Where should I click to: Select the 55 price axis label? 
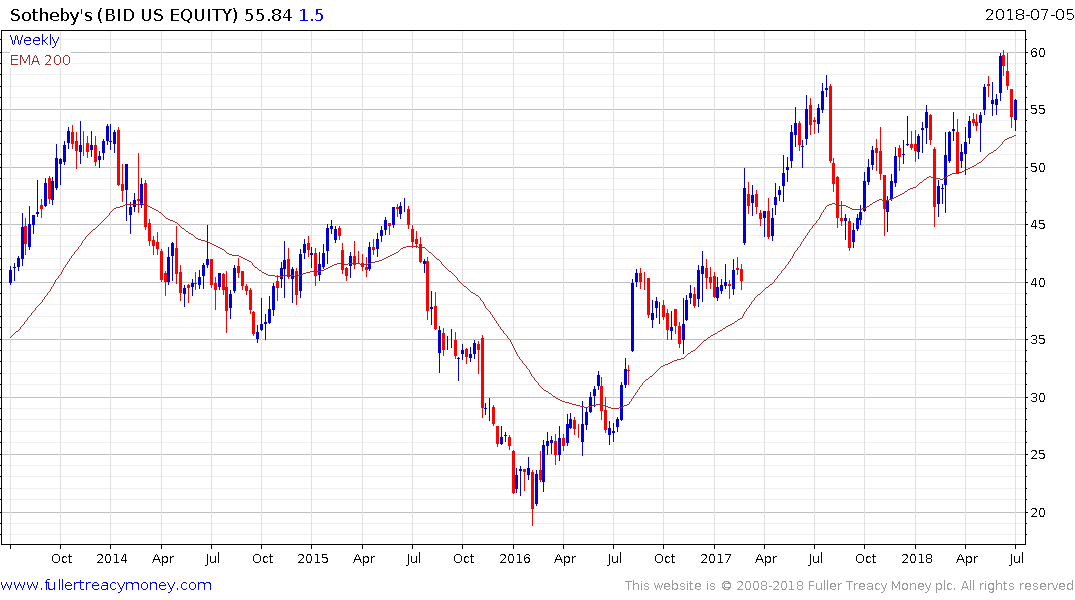tap(1037, 110)
